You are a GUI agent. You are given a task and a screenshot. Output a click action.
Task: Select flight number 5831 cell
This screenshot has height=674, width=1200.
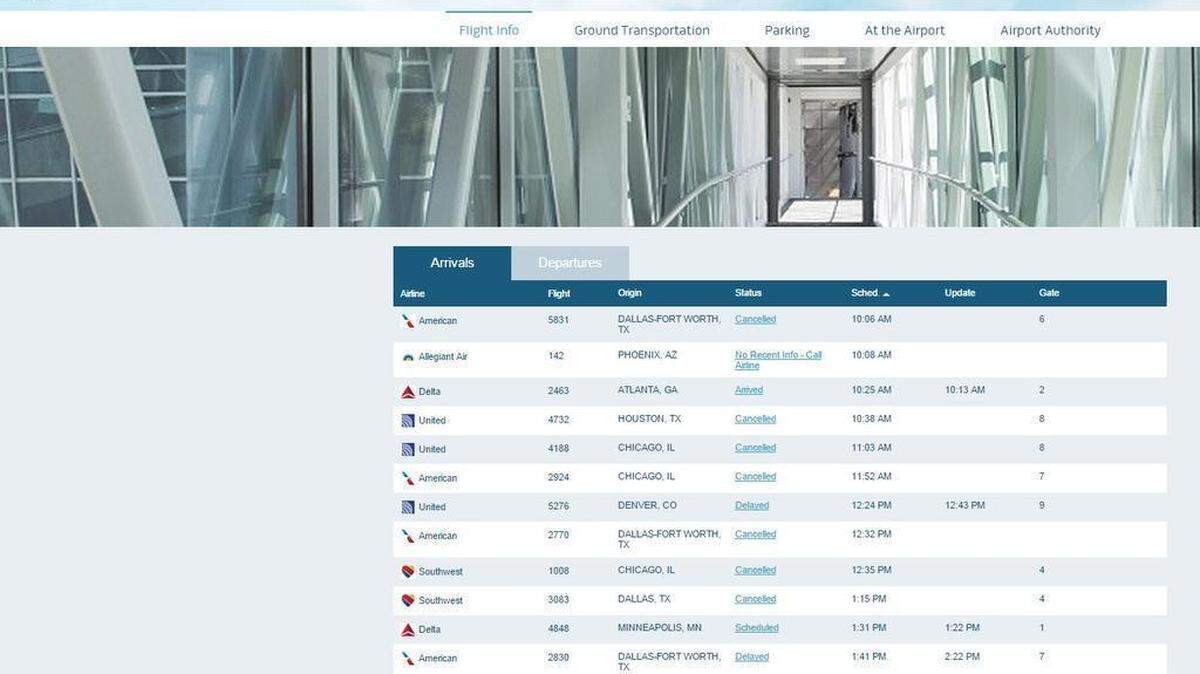(558, 320)
